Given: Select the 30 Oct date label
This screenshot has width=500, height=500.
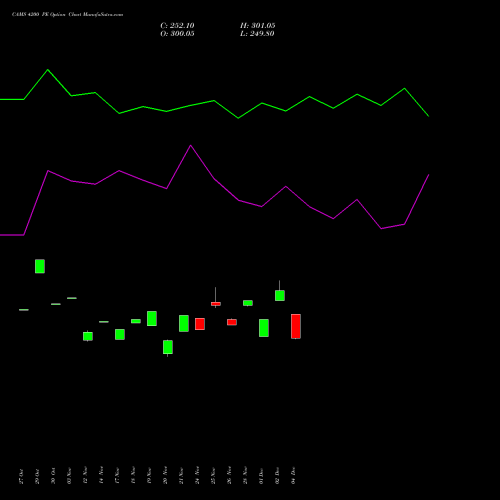Looking at the screenshot, I should pyautogui.click(x=53, y=476).
